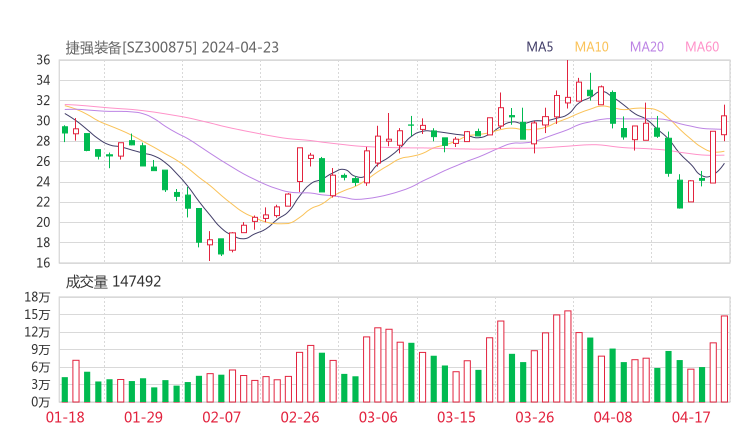Viewport: 740px width, 440px height.
Task: Click the 9万 volume axis label
Action: pyautogui.click(x=40, y=350)
